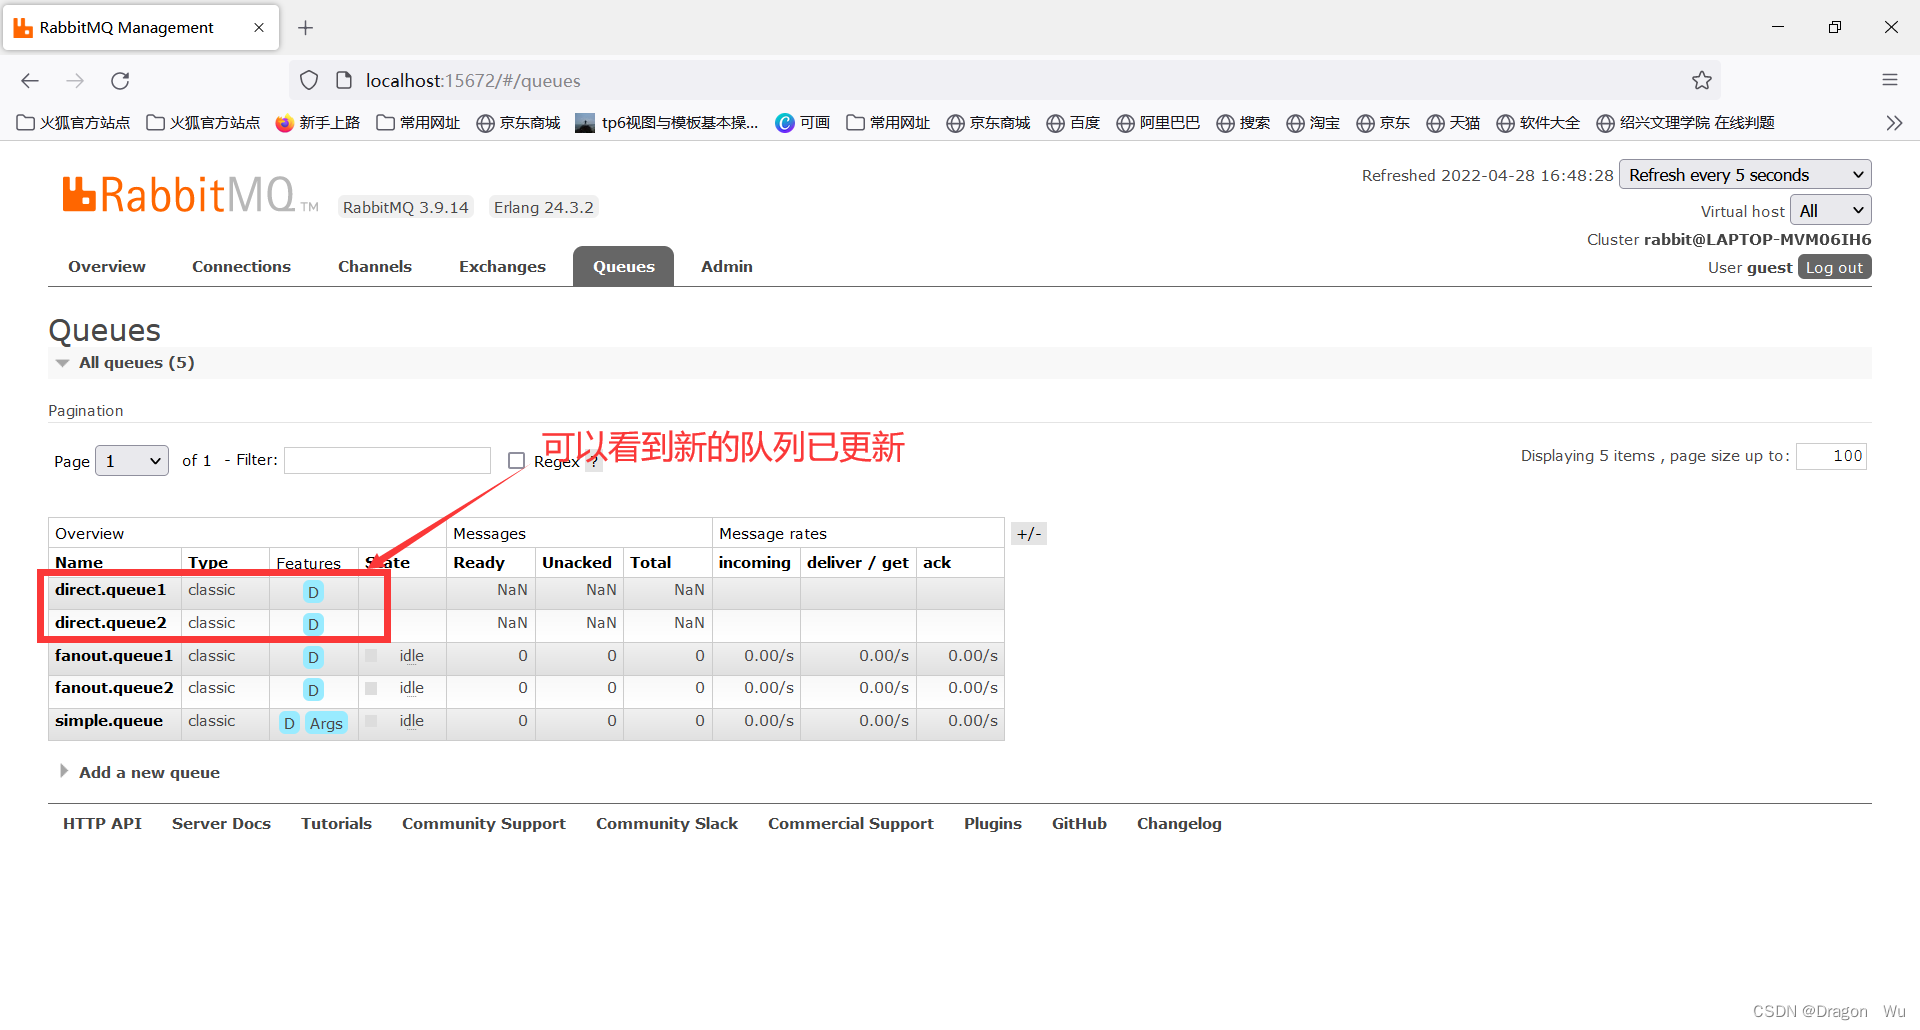The image size is (1920, 1030).
Task: Click the Args feature badge on simple.queue
Action: pos(327,723)
